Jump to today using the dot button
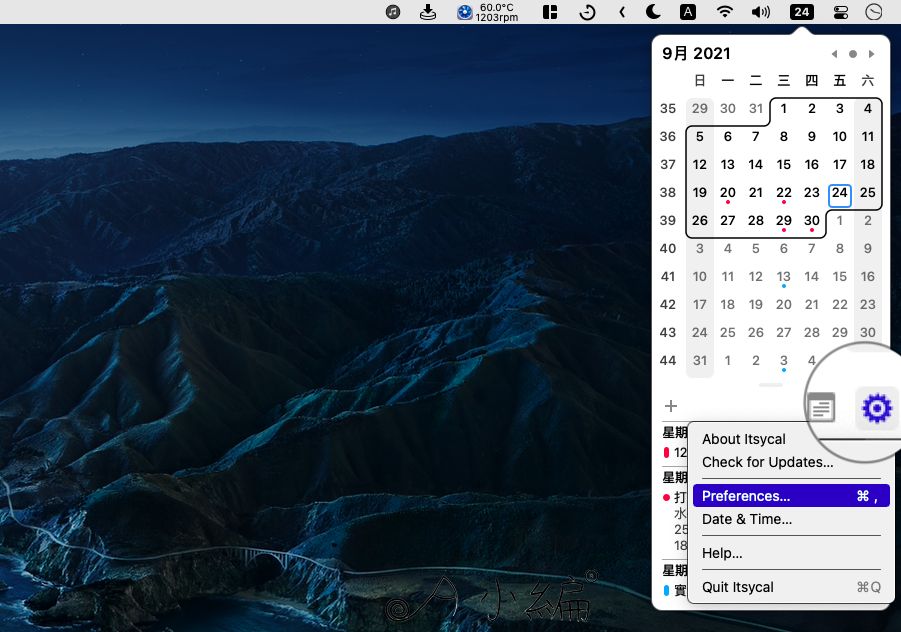Image resolution: width=901 pixels, height=632 pixels. click(853, 54)
